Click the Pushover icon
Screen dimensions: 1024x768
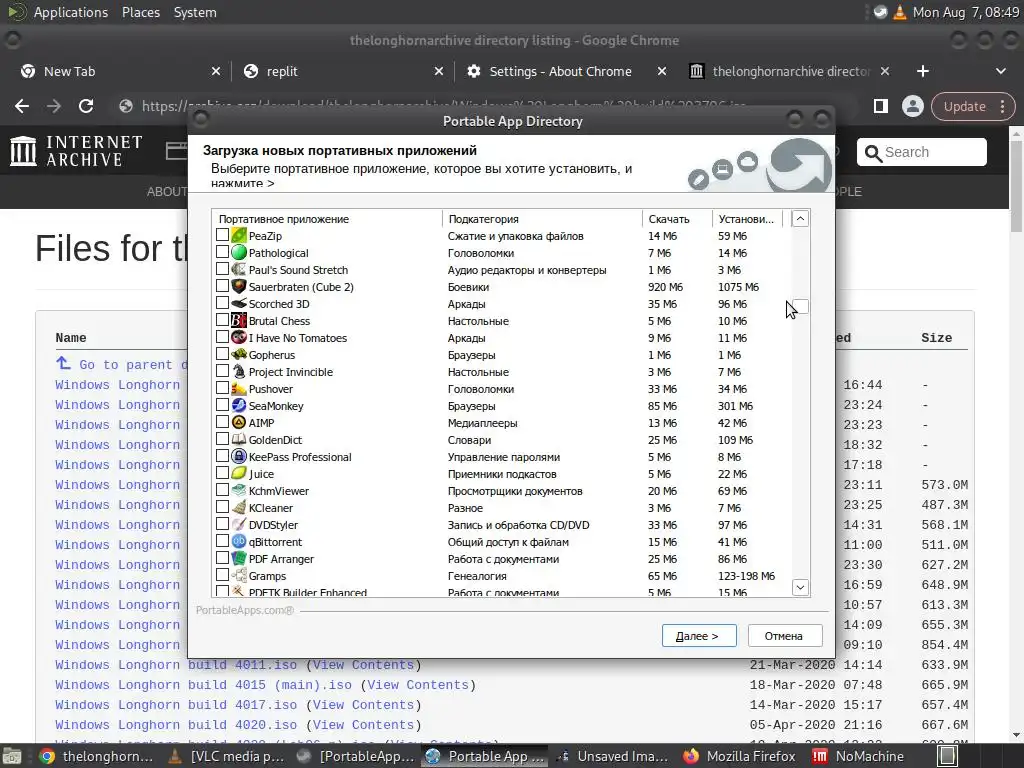(239, 388)
